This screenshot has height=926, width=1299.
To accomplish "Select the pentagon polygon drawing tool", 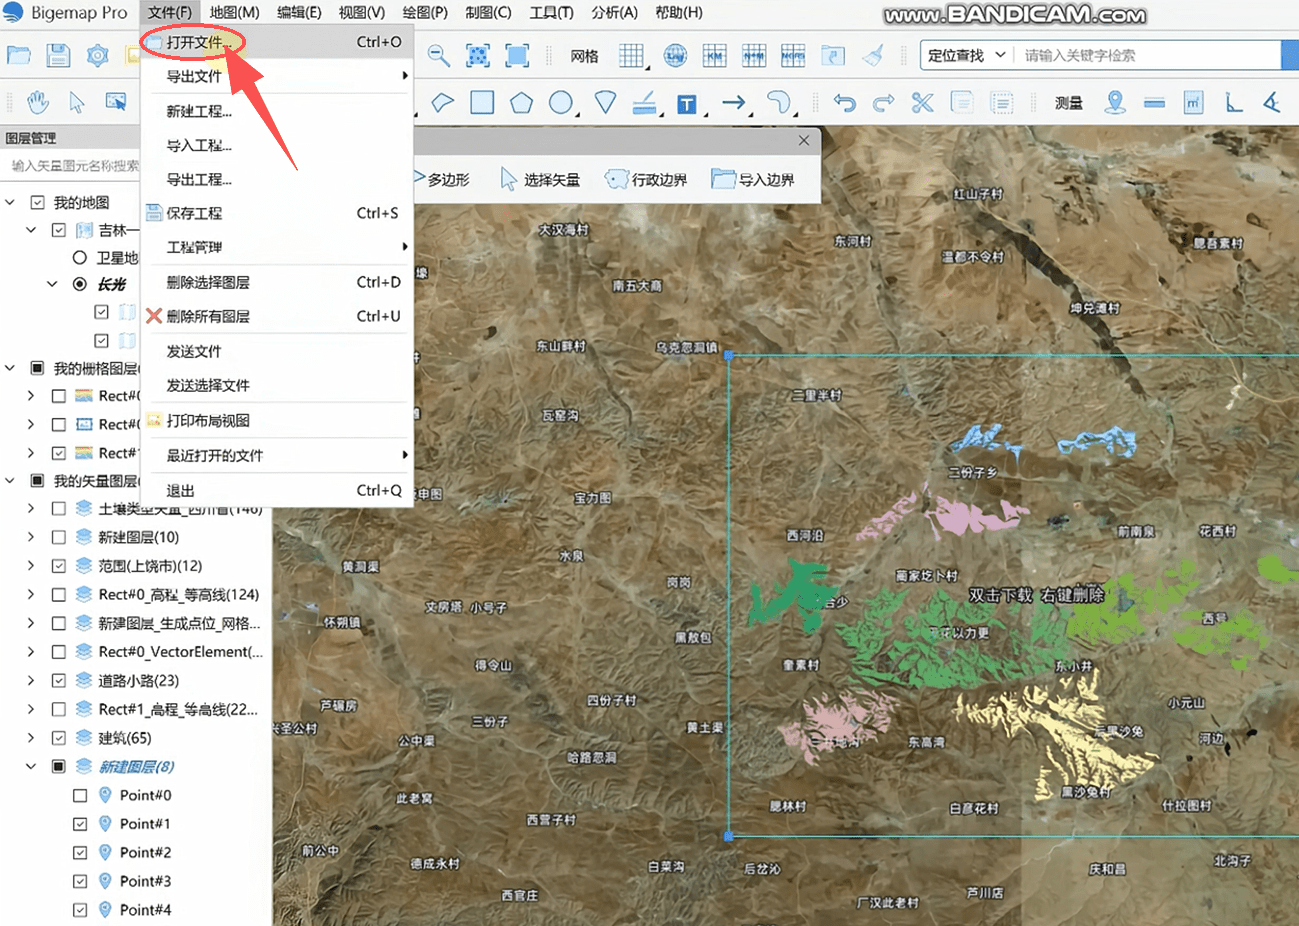I will (x=521, y=102).
